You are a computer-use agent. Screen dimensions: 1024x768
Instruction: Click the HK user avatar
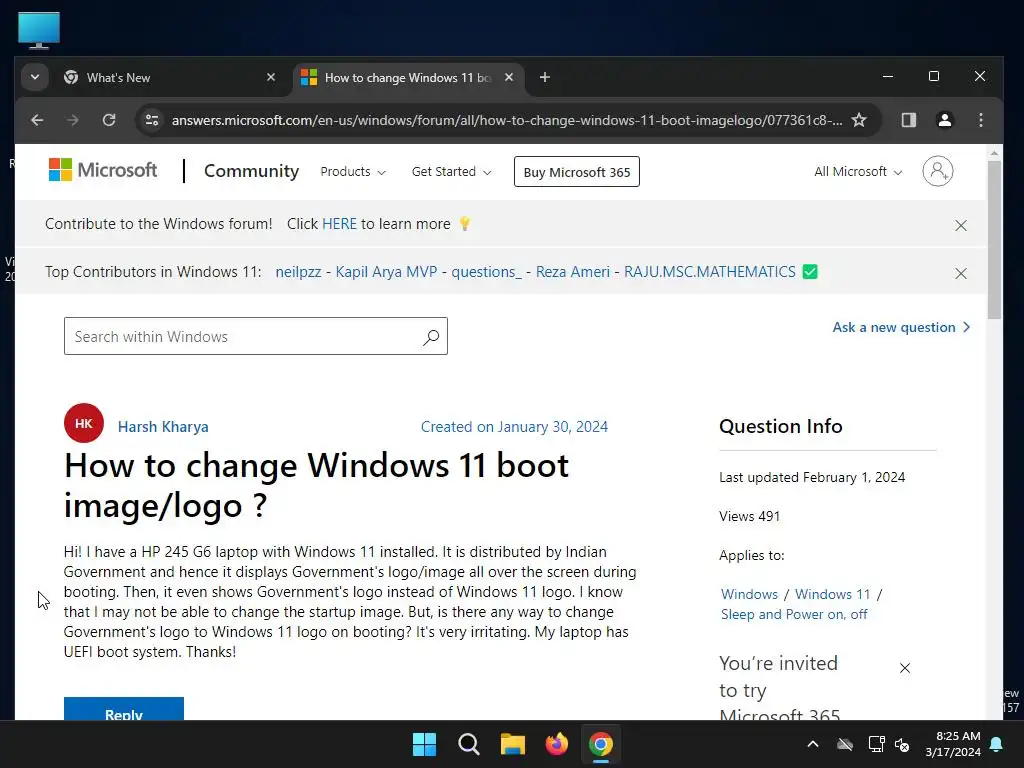point(84,423)
